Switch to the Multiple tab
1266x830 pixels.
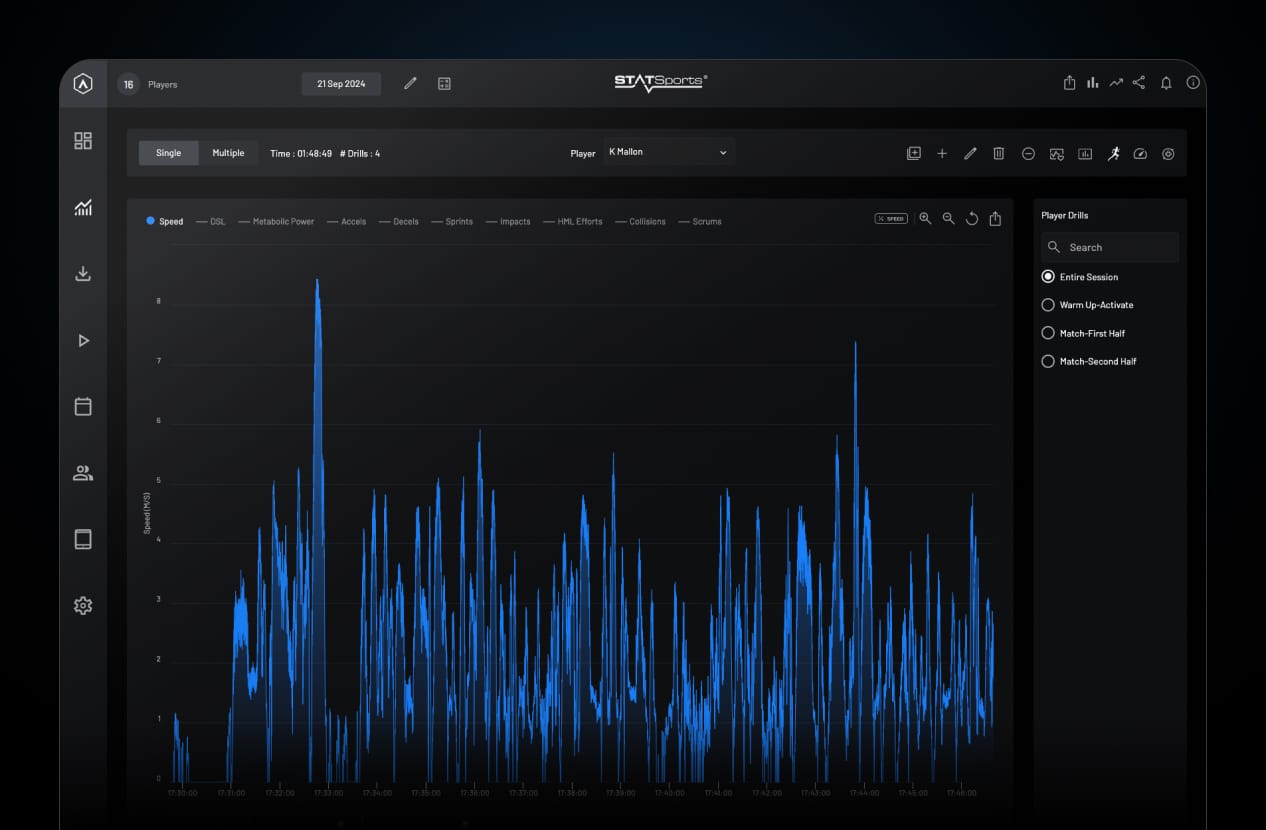[228, 153]
